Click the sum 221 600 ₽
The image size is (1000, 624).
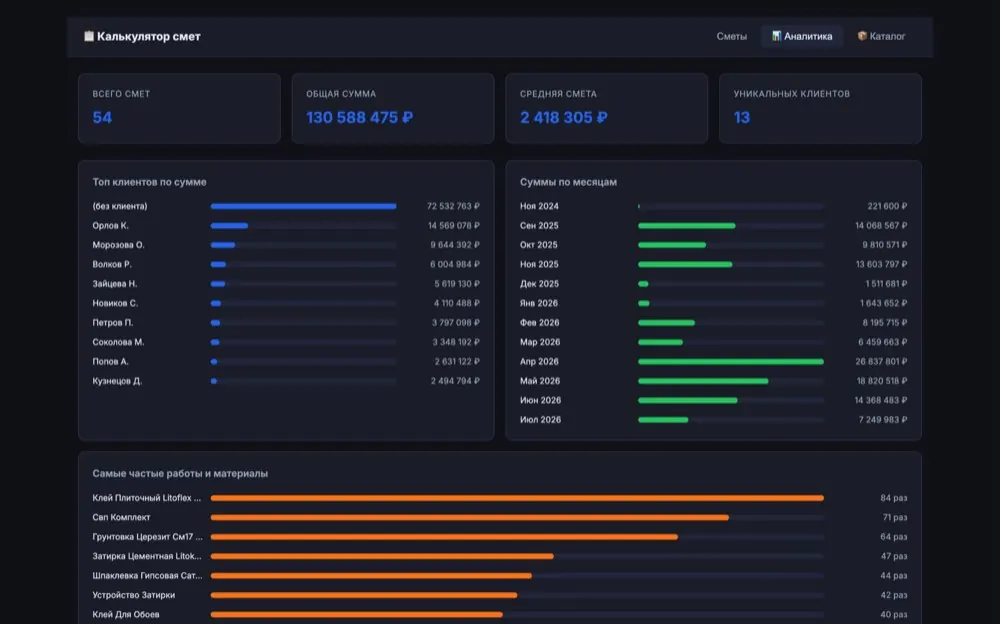click(x=887, y=206)
